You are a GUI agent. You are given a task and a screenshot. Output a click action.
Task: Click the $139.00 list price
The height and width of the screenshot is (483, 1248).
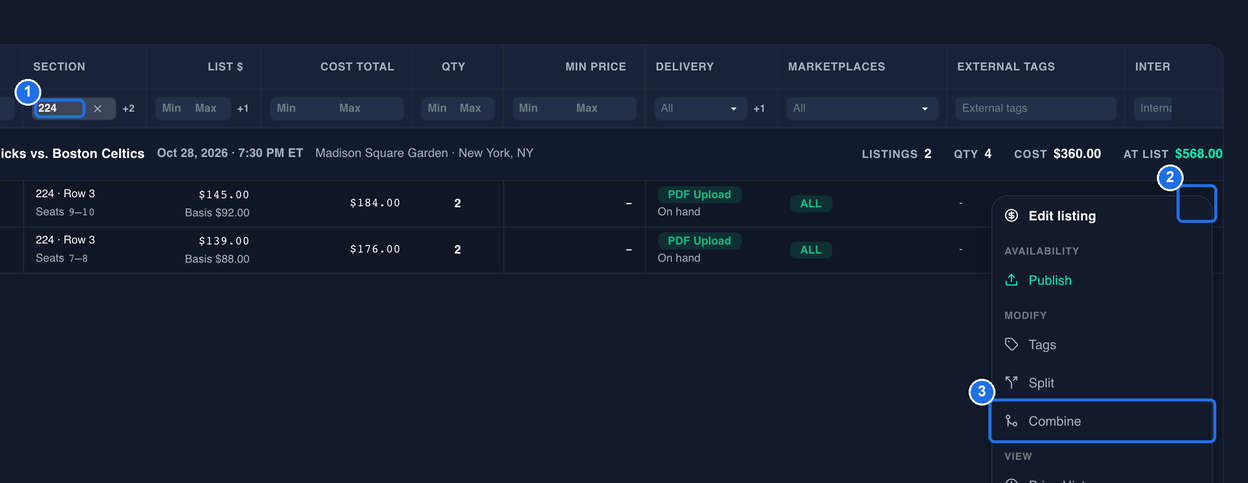[224, 241]
